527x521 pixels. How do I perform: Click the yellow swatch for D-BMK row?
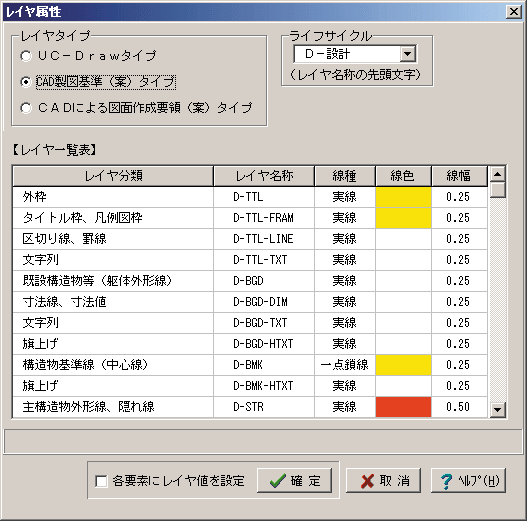[x=403, y=365]
